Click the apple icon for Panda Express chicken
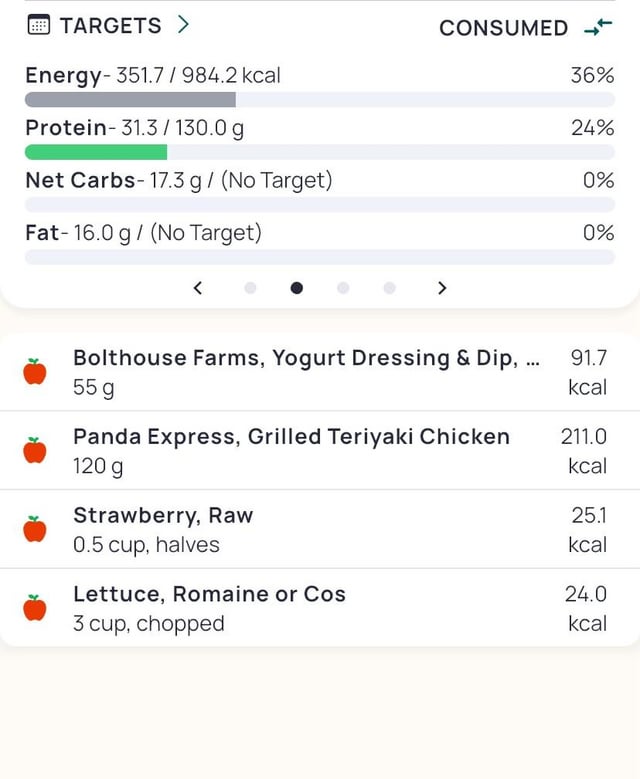This screenshot has width=640, height=779. pos(35,451)
